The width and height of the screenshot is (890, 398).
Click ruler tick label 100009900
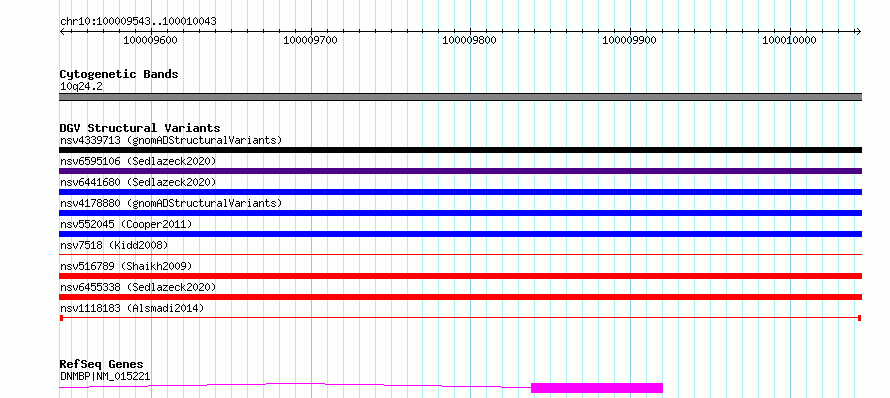[630, 40]
